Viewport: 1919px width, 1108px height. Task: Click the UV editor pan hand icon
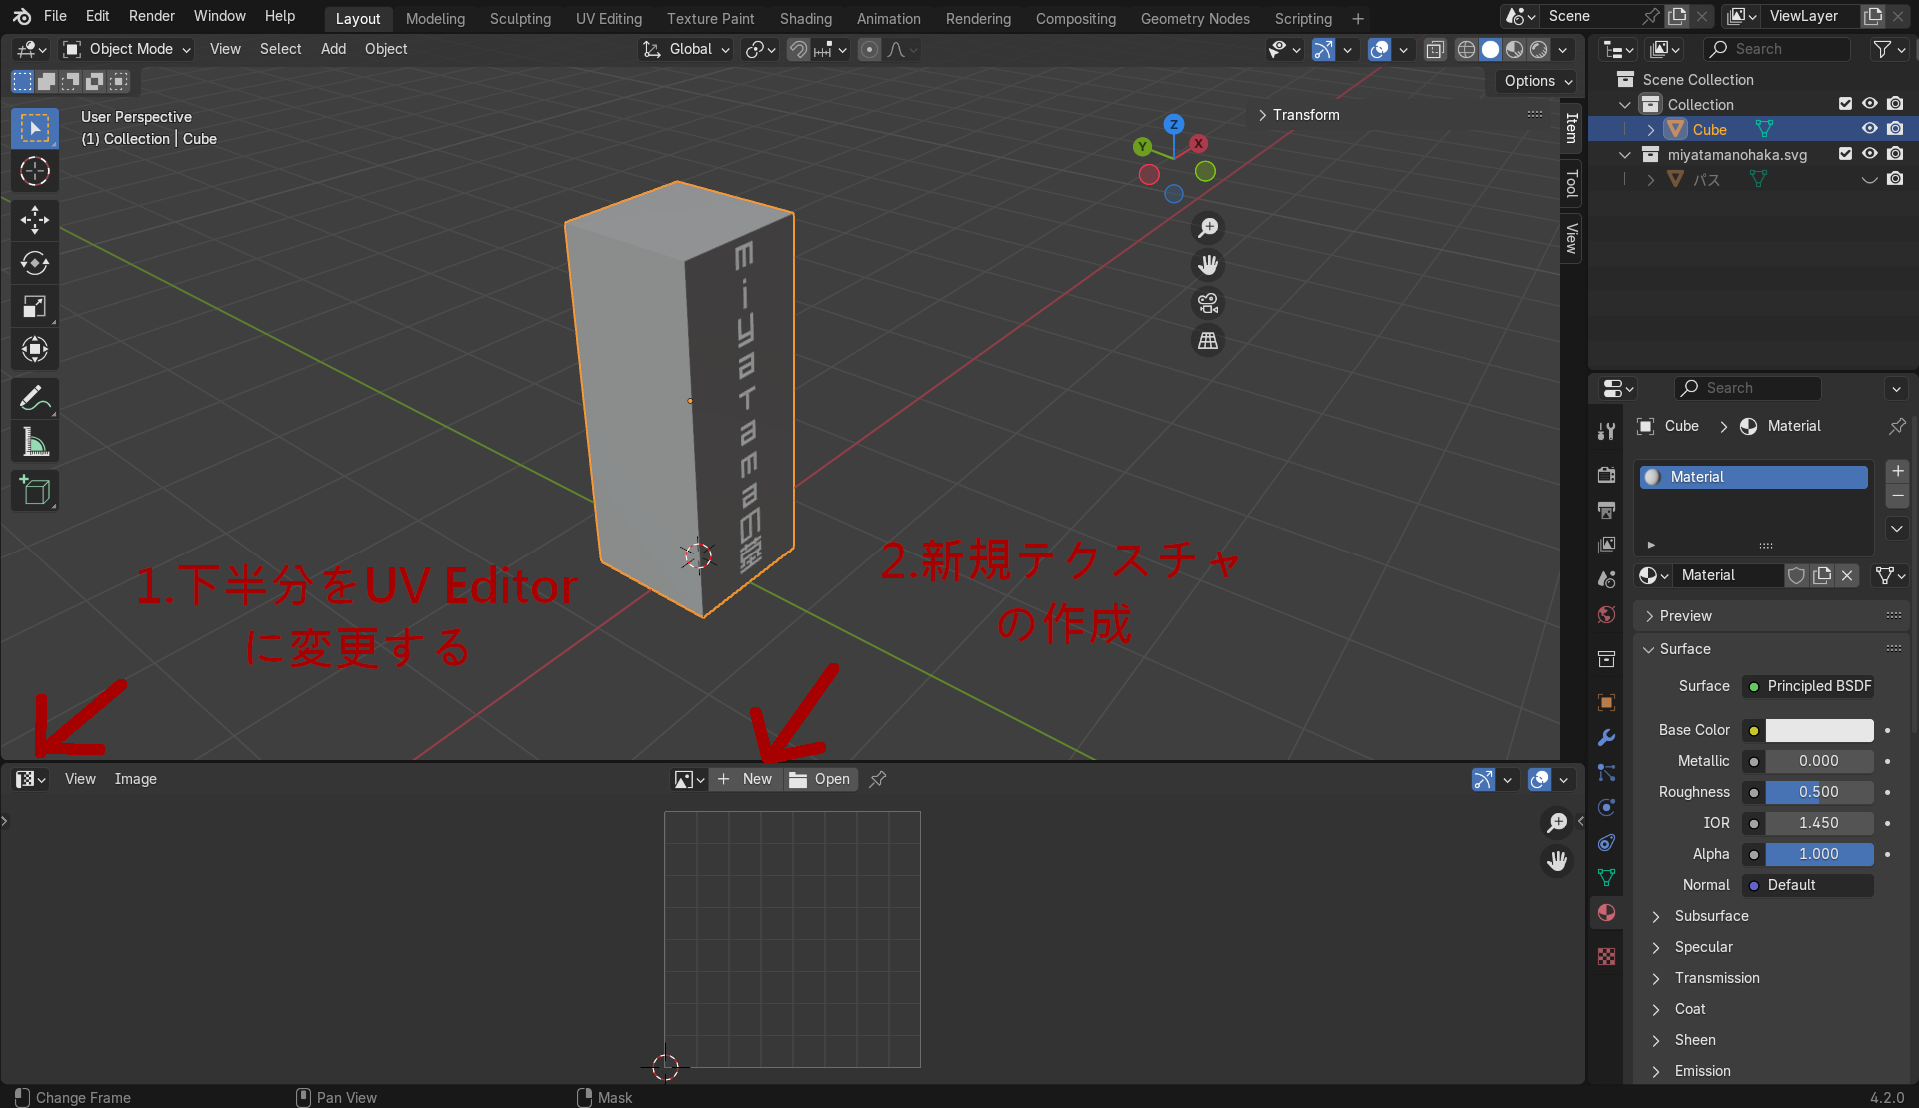(x=1557, y=861)
